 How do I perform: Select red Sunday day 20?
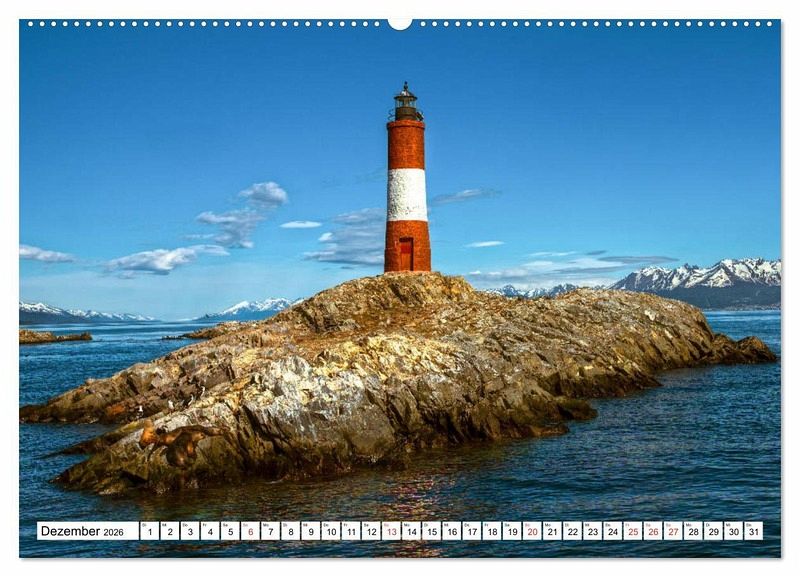532,531
